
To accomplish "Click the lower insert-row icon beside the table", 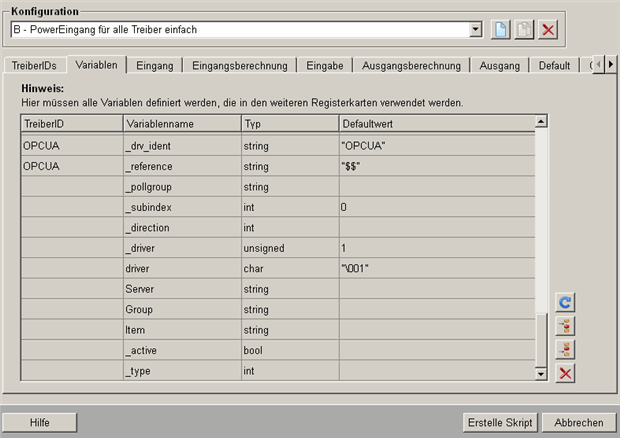I will (565, 349).
